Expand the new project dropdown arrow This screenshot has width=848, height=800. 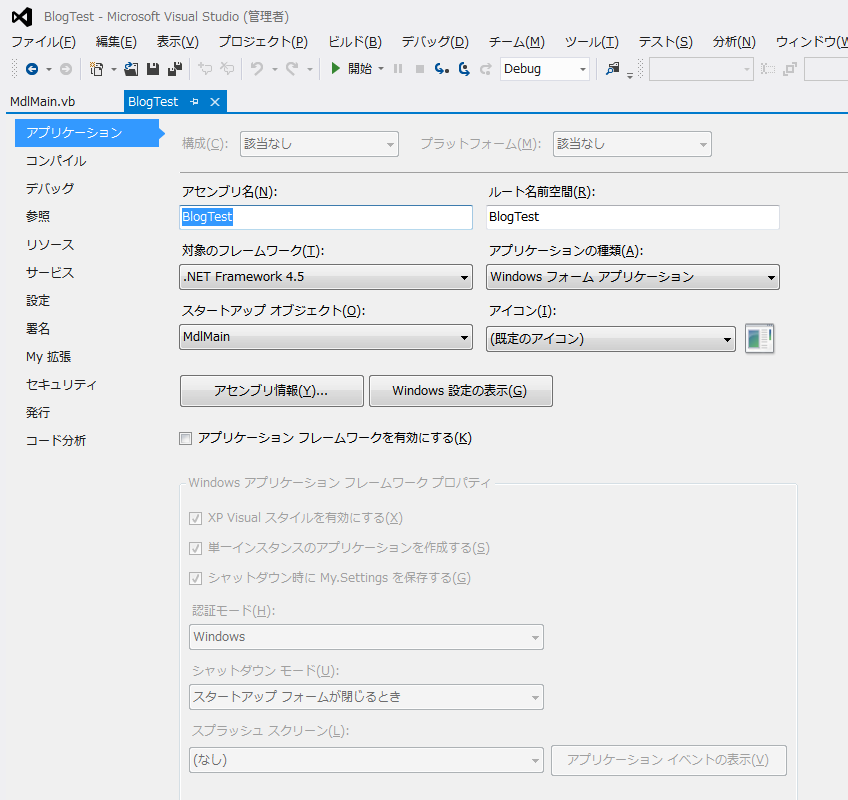pos(114,69)
